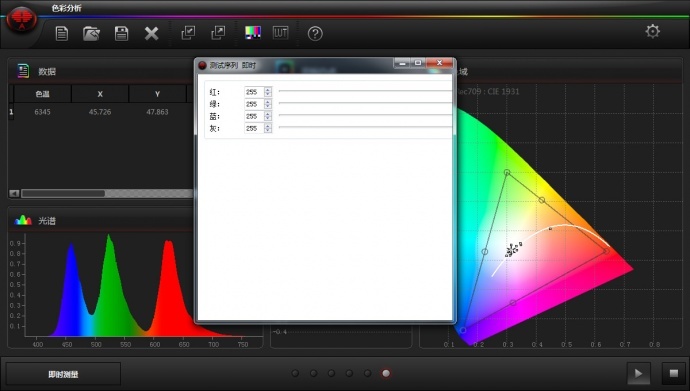690x391 pixels.
Task: Open settings with the gear icon
Action: point(653,31)
